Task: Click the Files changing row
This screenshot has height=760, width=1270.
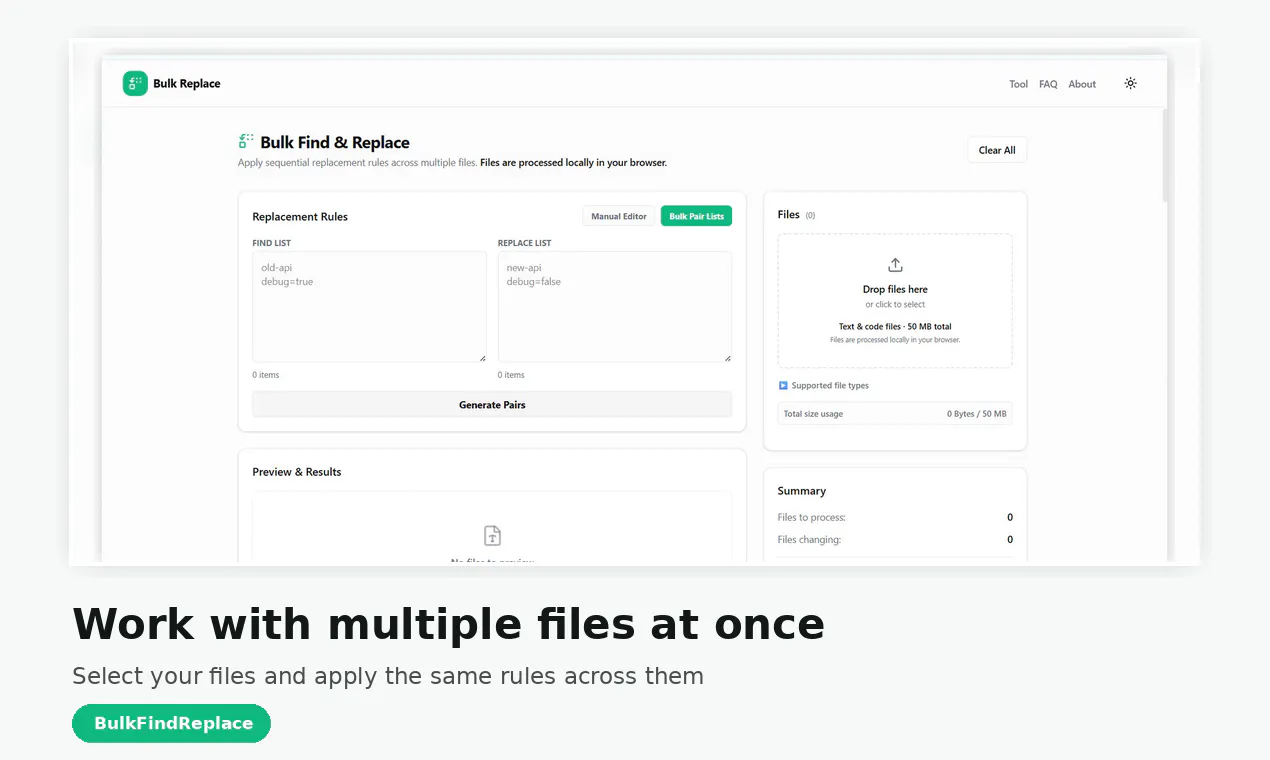Action: click(895, 540)
